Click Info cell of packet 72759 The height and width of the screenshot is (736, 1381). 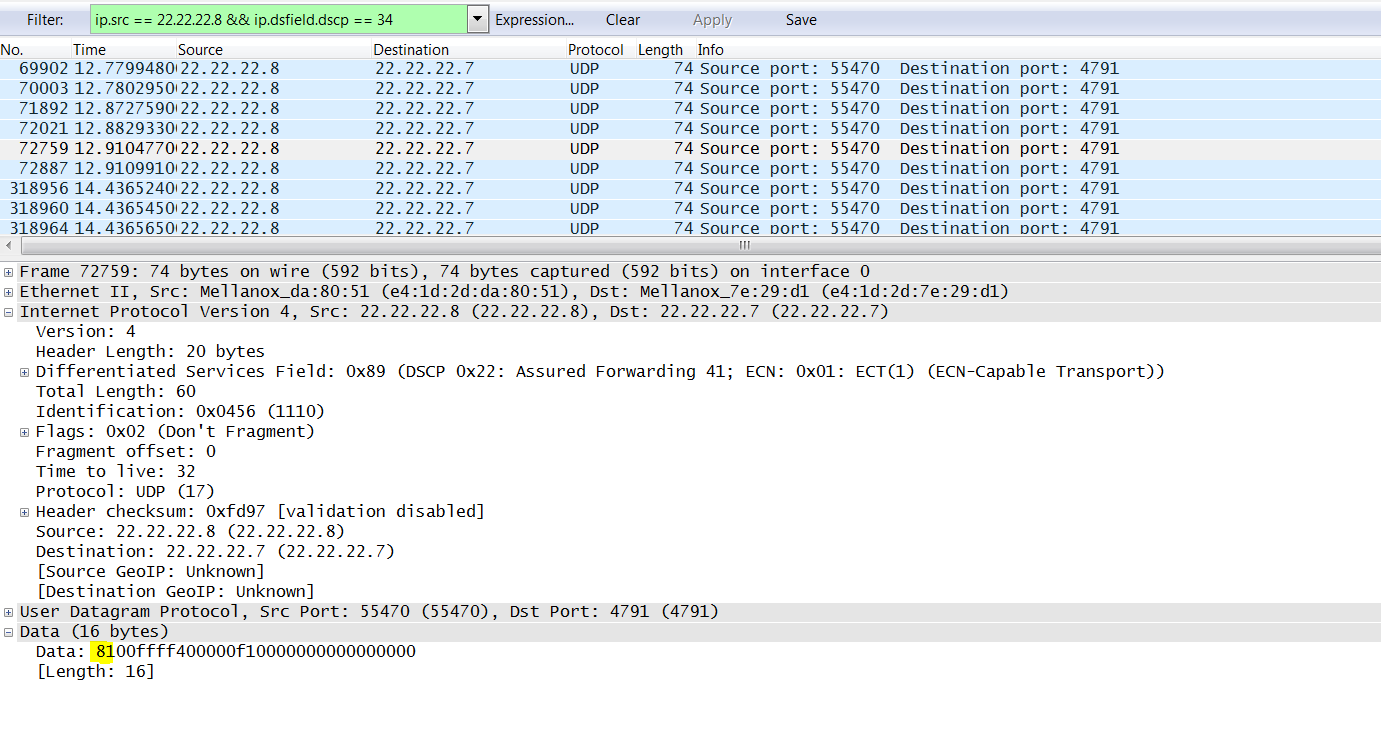click(909, 149)
